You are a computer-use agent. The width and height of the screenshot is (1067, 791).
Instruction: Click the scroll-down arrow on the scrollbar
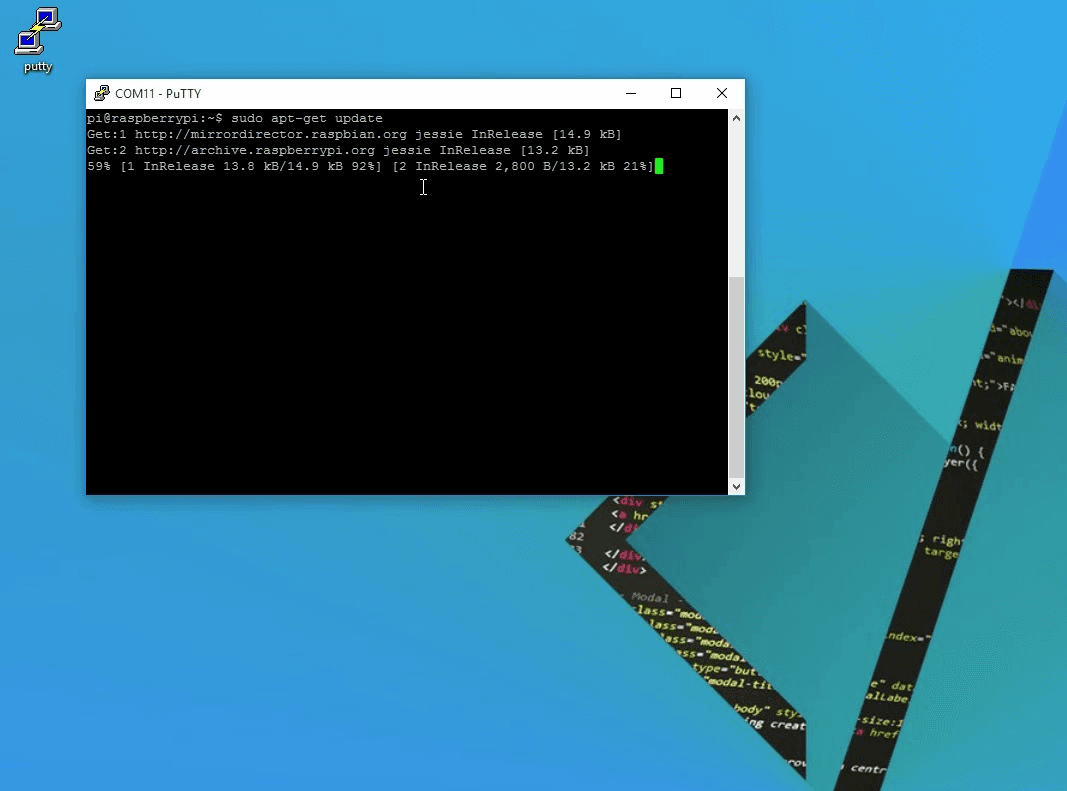[x=736, y=486]
